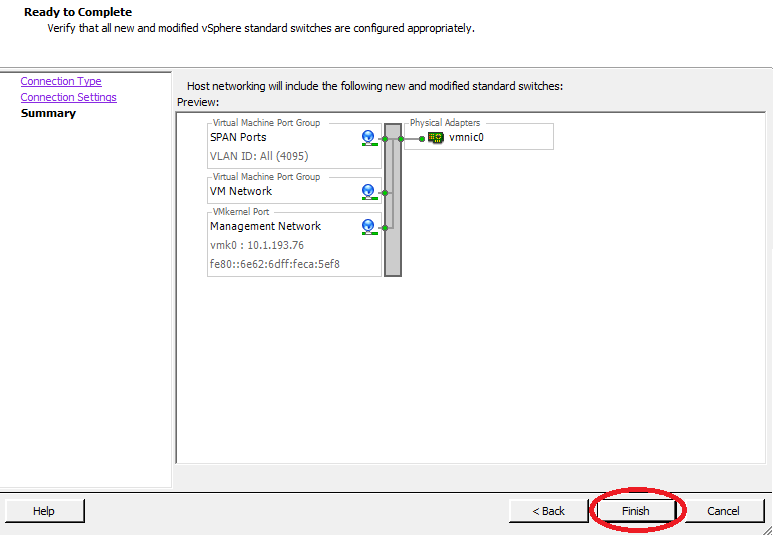Cancel the wizard
Image resolution: width=773 pixels, height=535 pixels.
pyautogui.click(x=723, y=511)
